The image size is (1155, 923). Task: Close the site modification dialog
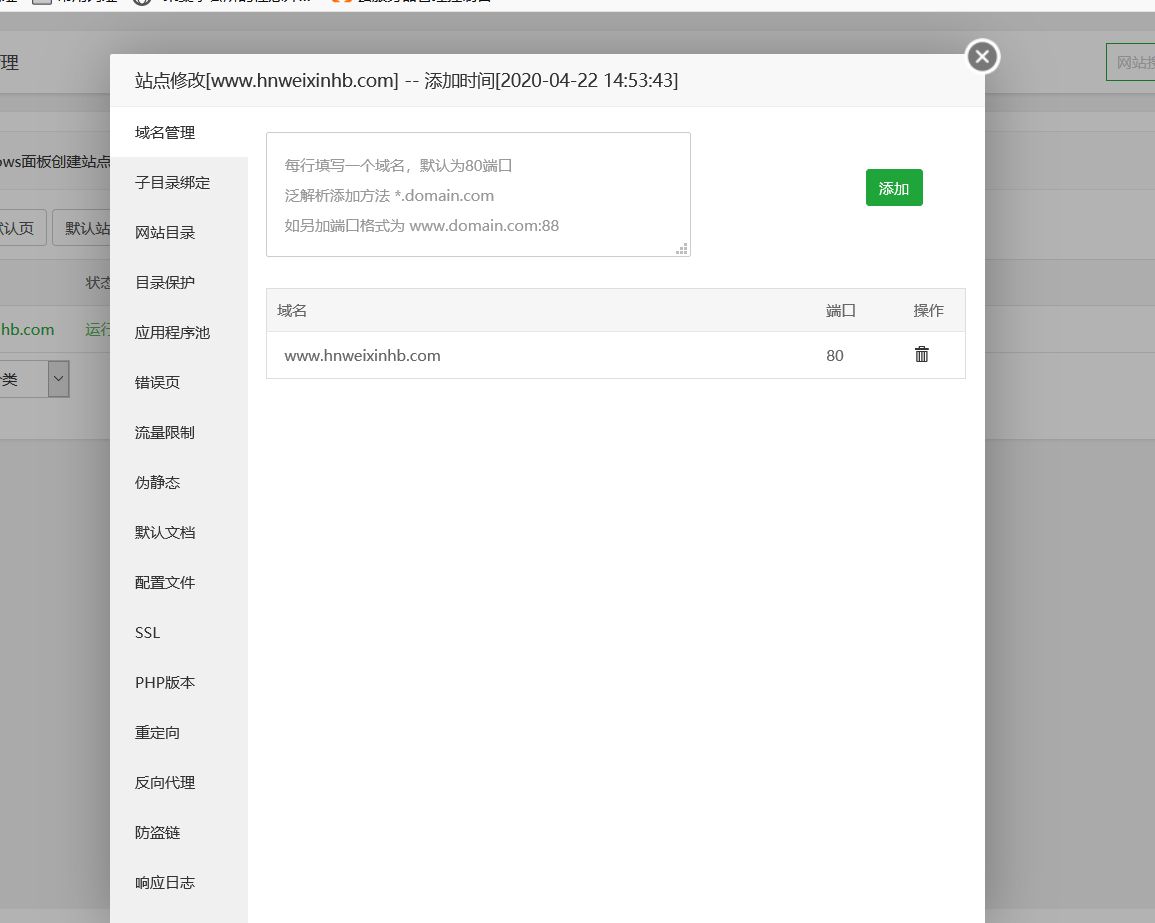tap(982, 57)
